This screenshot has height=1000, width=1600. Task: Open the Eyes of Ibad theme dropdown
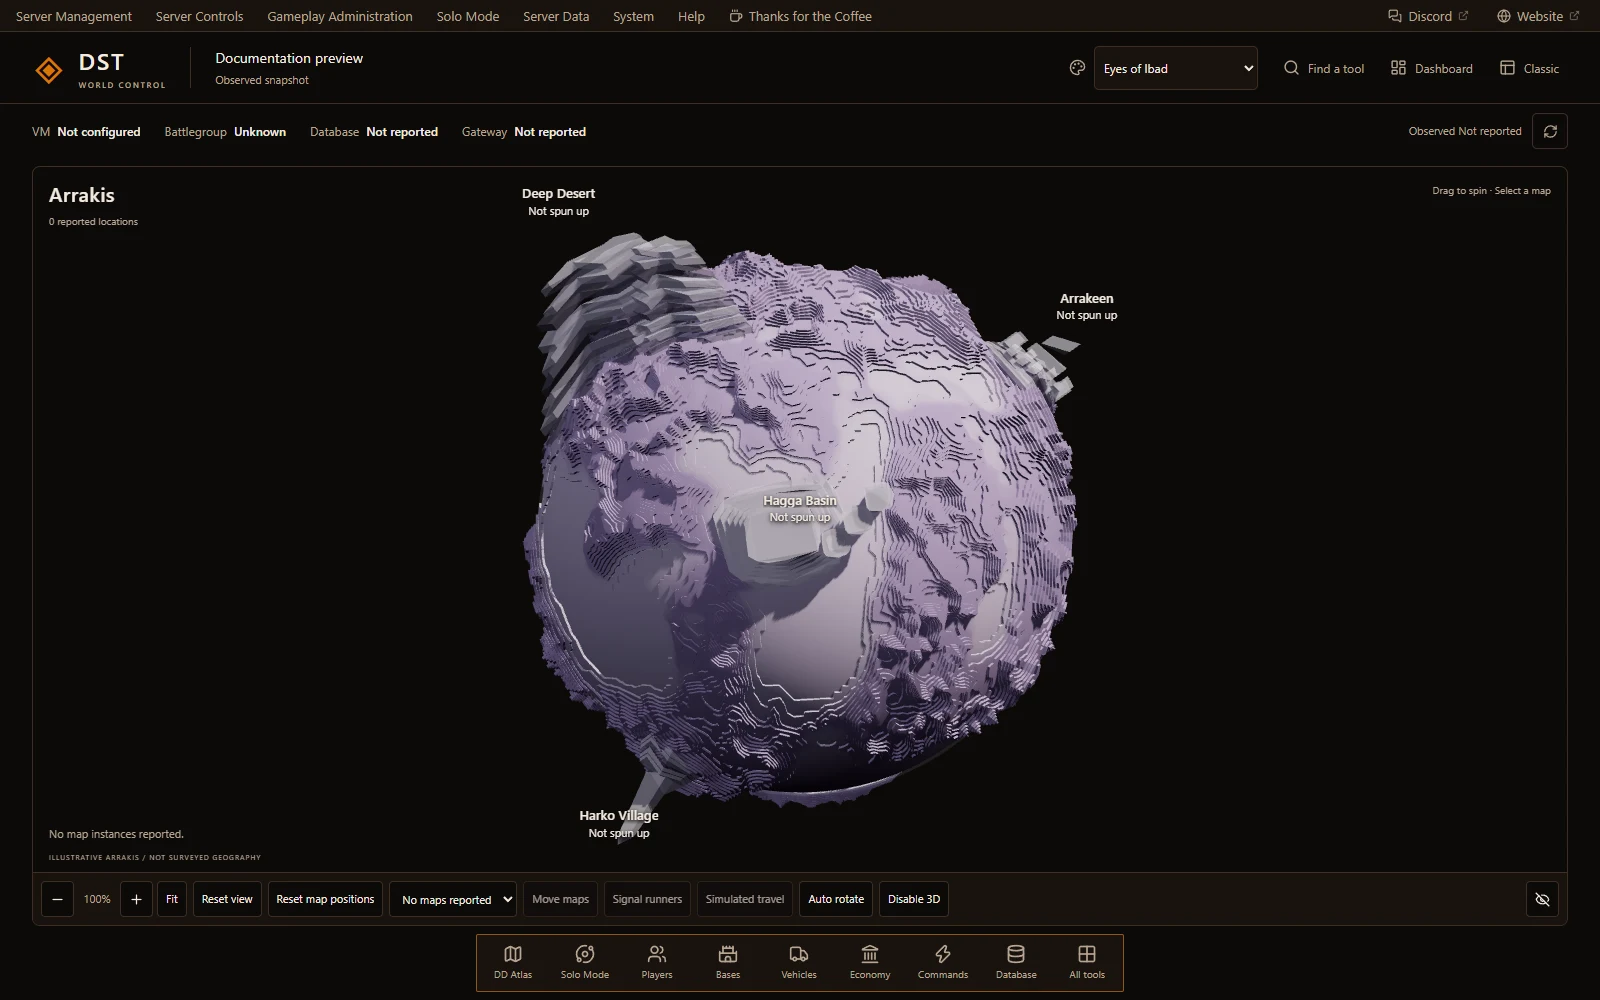click(x=1176, y=68)
